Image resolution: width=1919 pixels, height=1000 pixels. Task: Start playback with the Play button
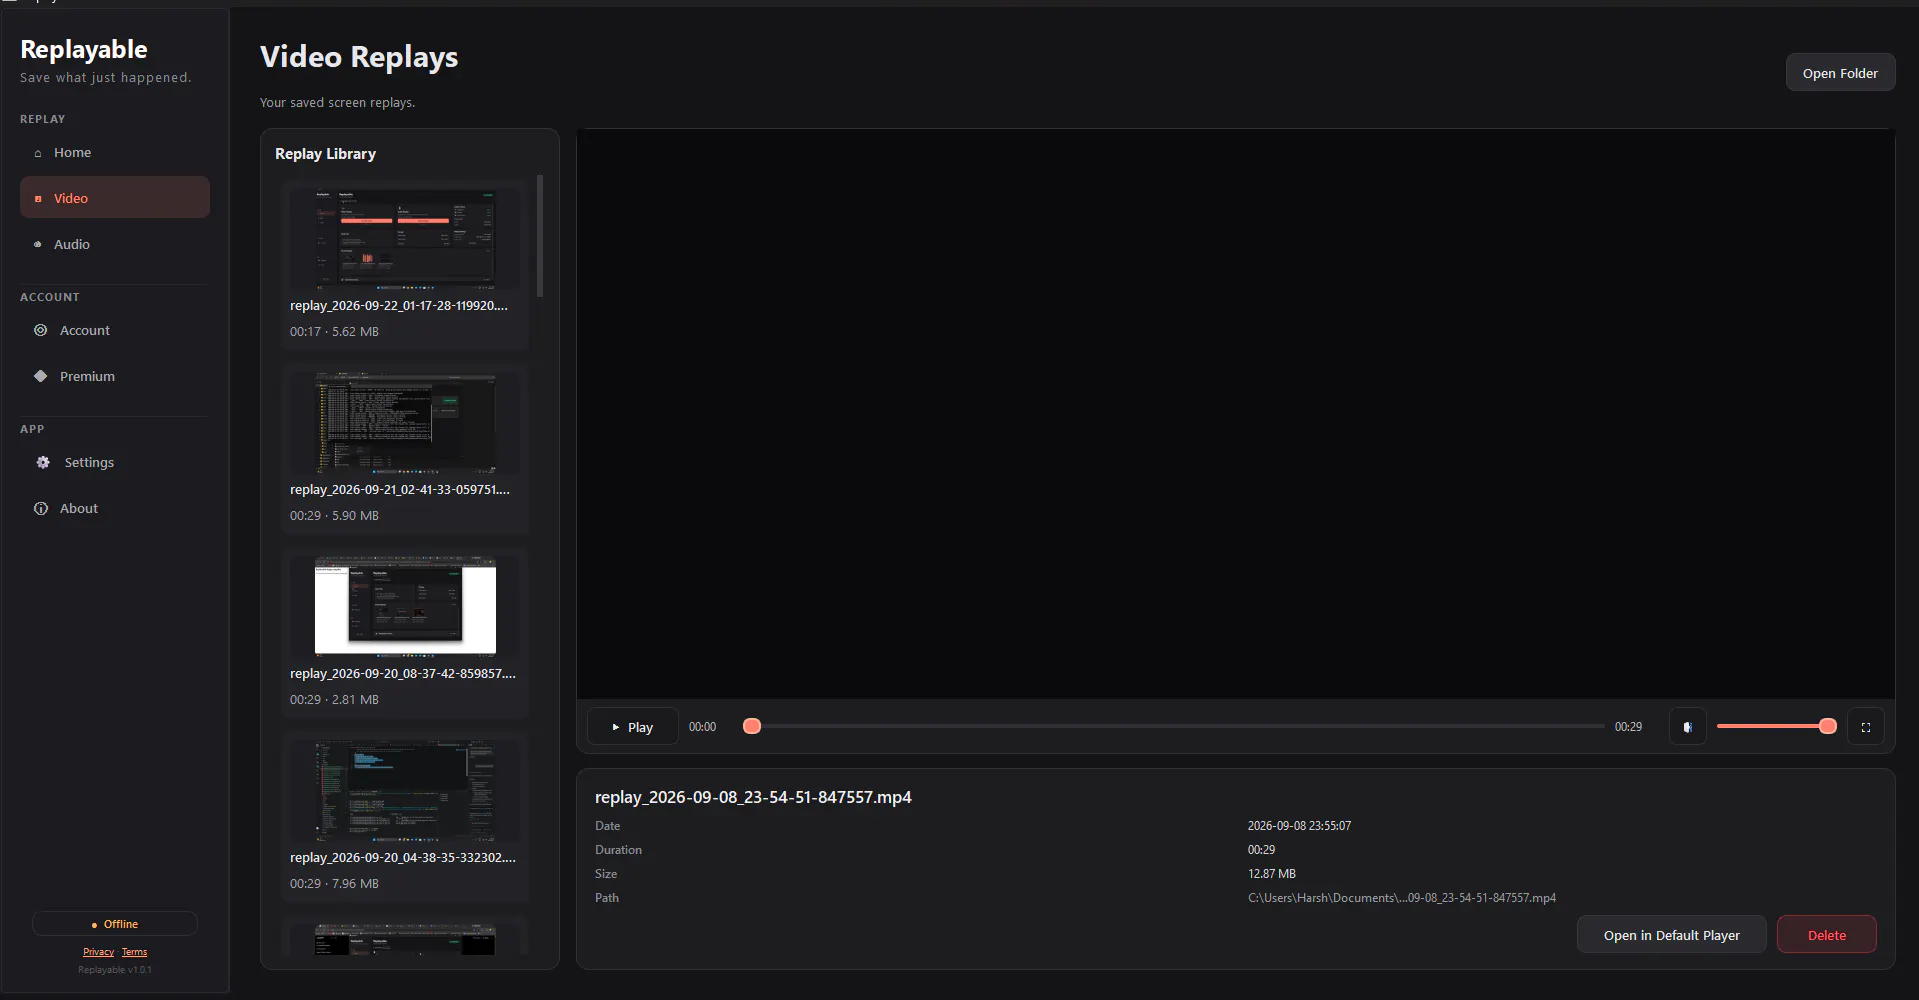click(632, 727)
